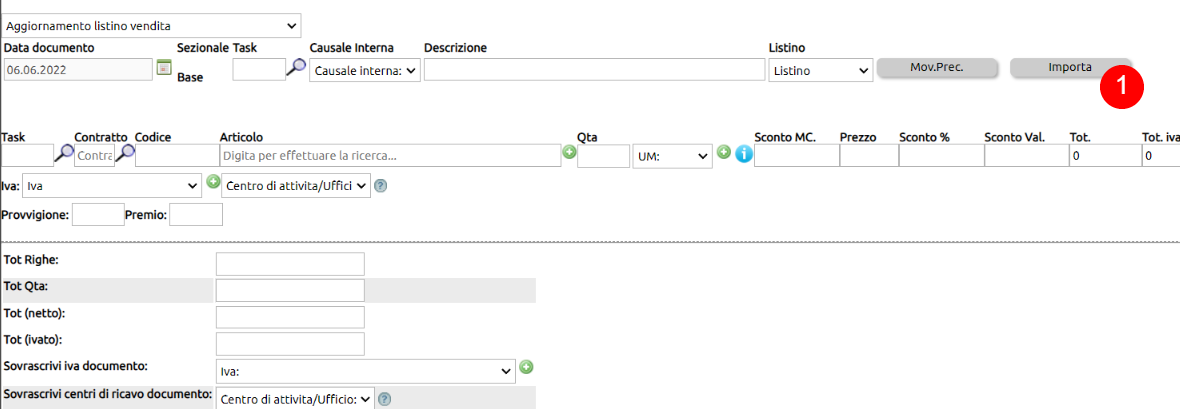Click the Mov.Prec. button
1180x409 pixels.
coord(937,67)
